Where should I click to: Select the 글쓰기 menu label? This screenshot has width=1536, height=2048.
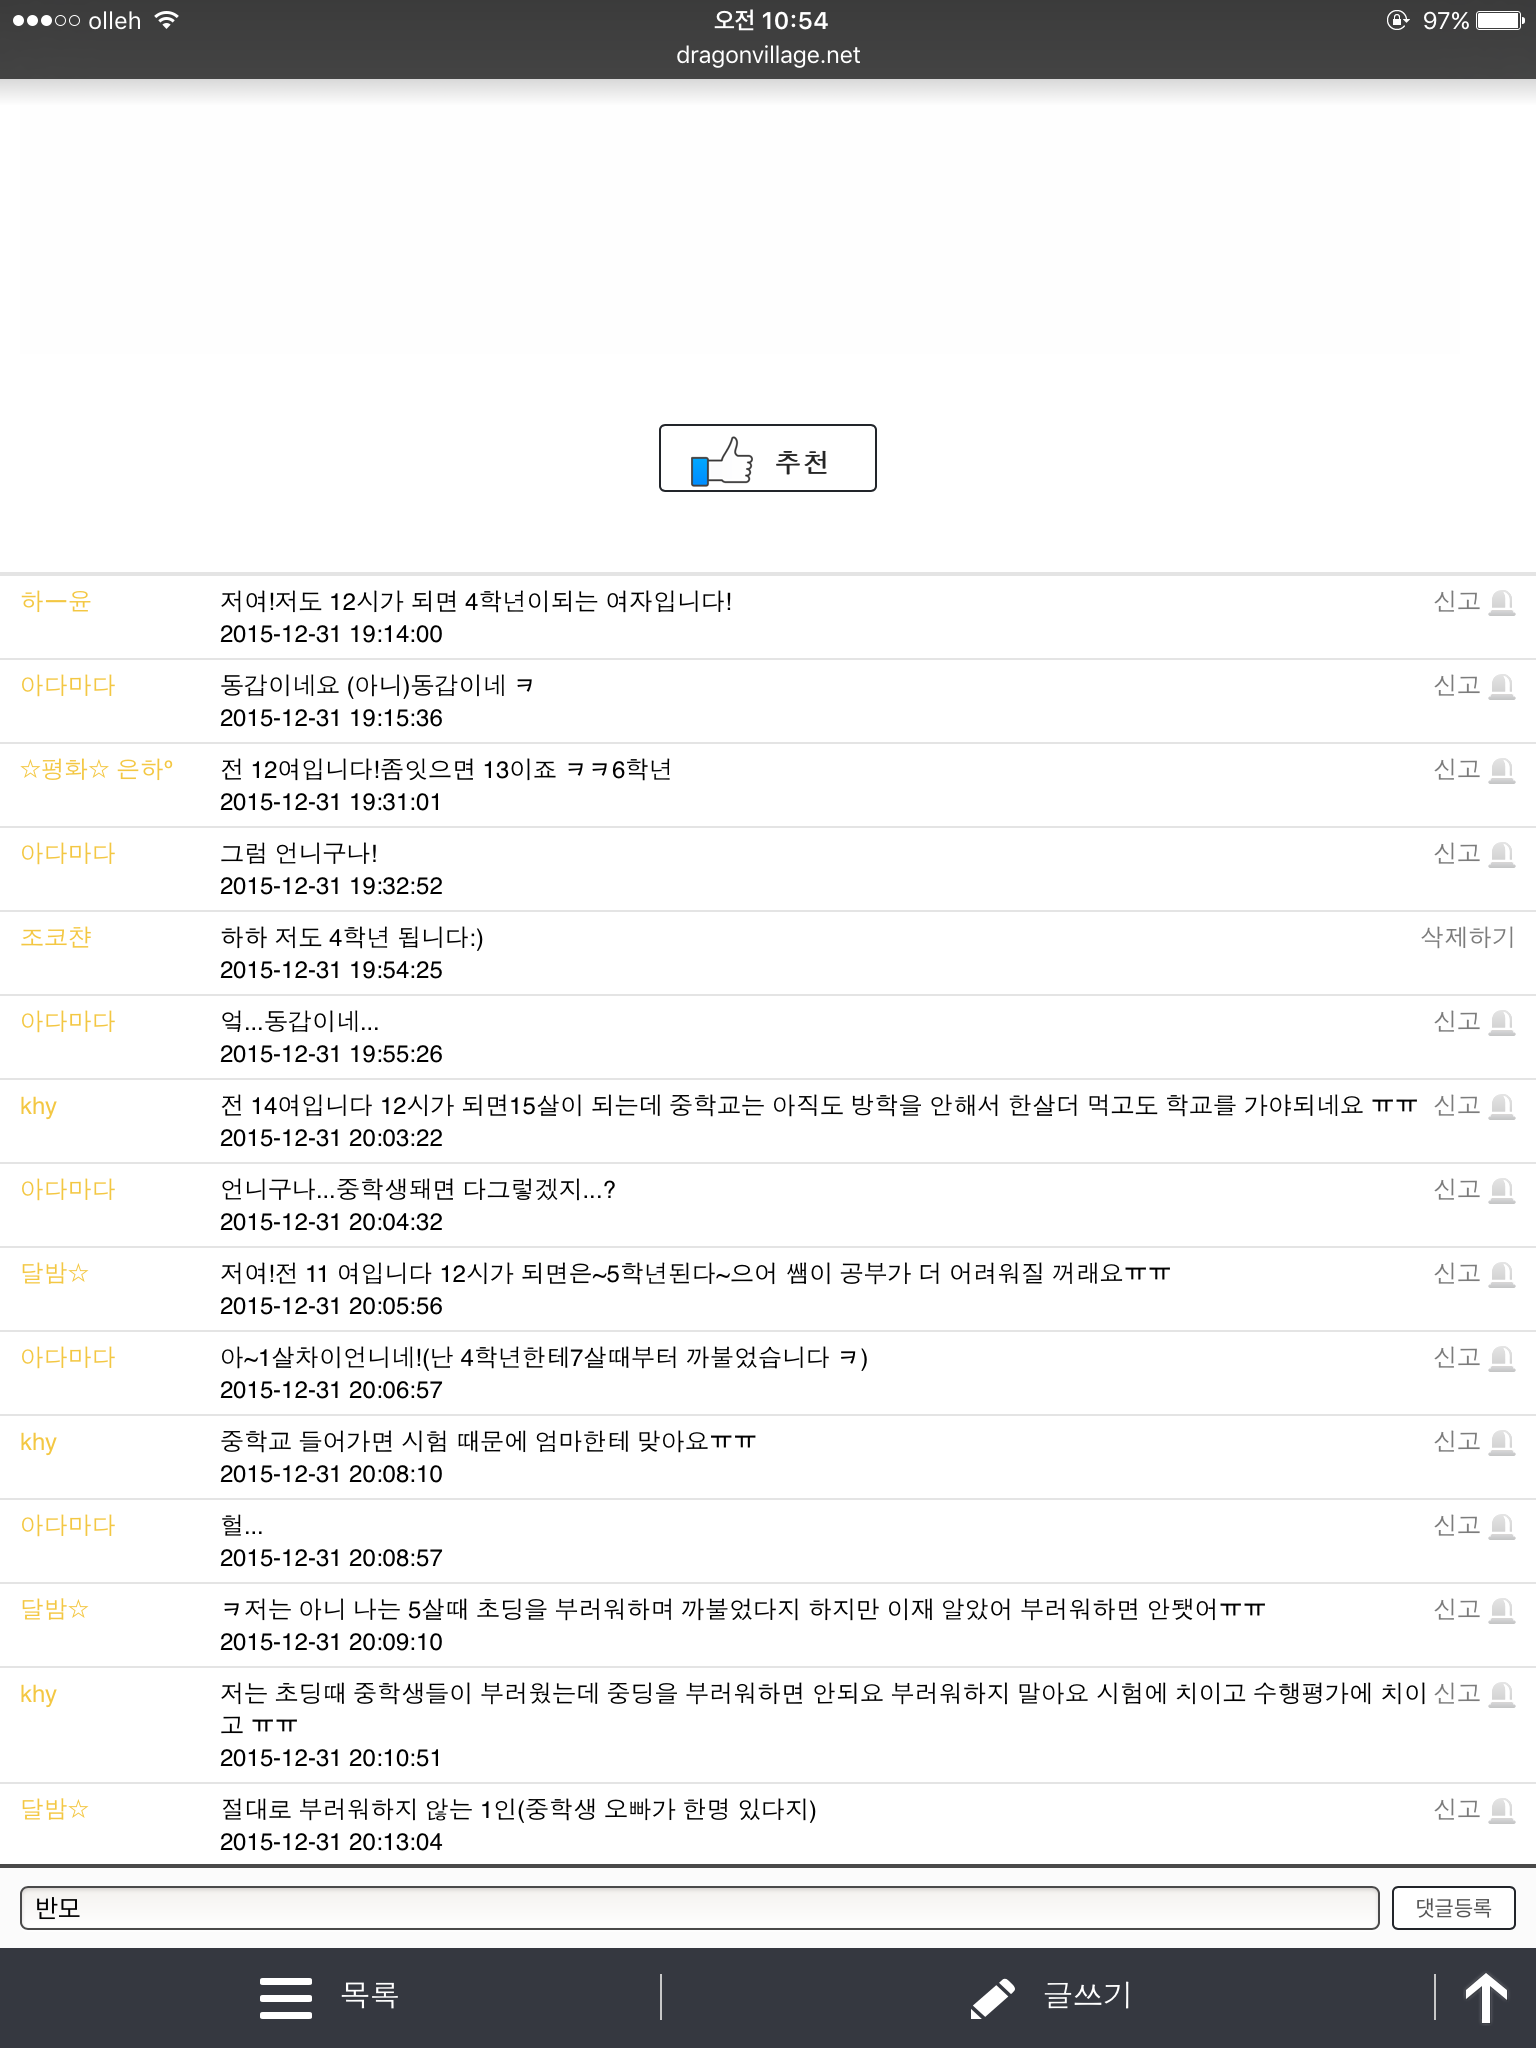click(x=1087, y=1995)
